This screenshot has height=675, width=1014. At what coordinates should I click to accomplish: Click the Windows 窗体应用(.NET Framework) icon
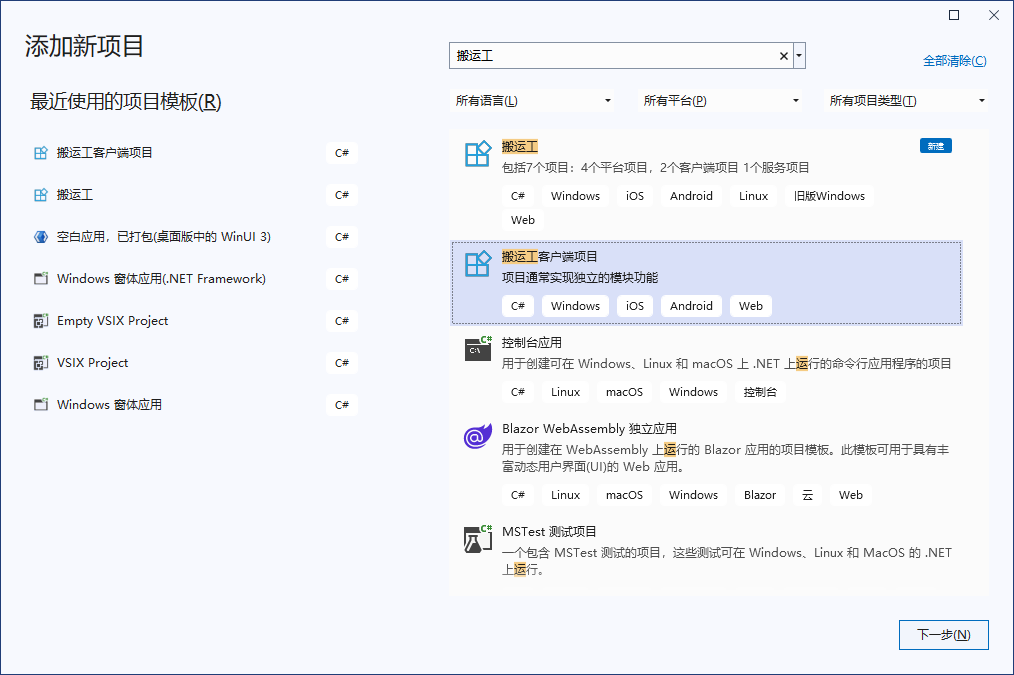point(41,279)
